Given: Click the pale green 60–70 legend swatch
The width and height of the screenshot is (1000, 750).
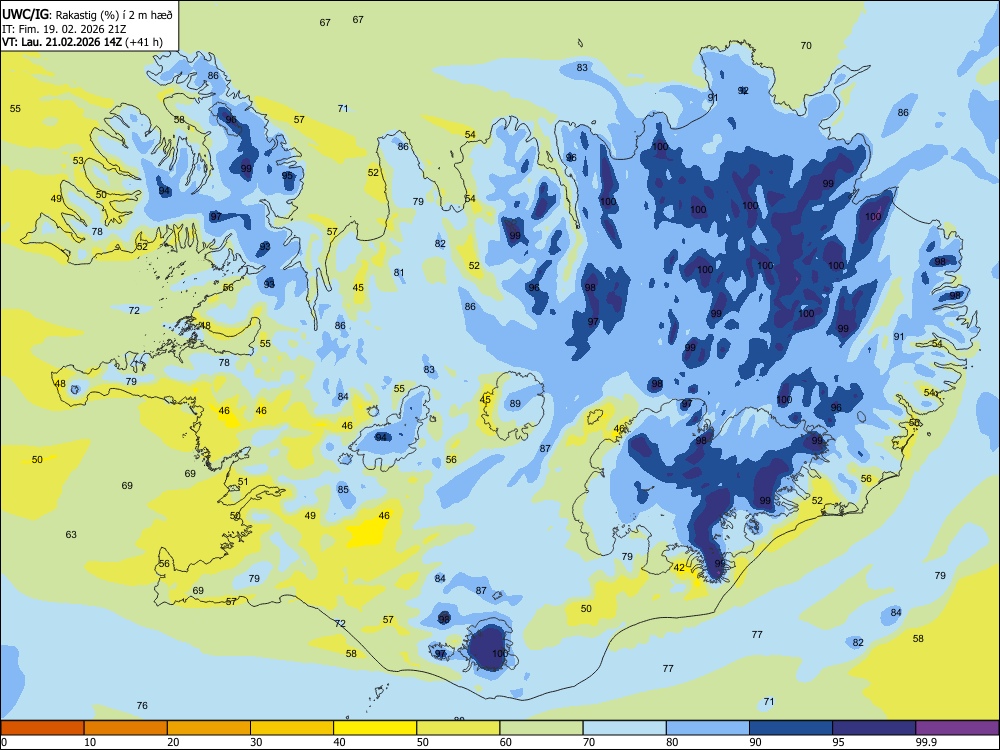Looking at the screenshot, I should (x=541, y=728).
